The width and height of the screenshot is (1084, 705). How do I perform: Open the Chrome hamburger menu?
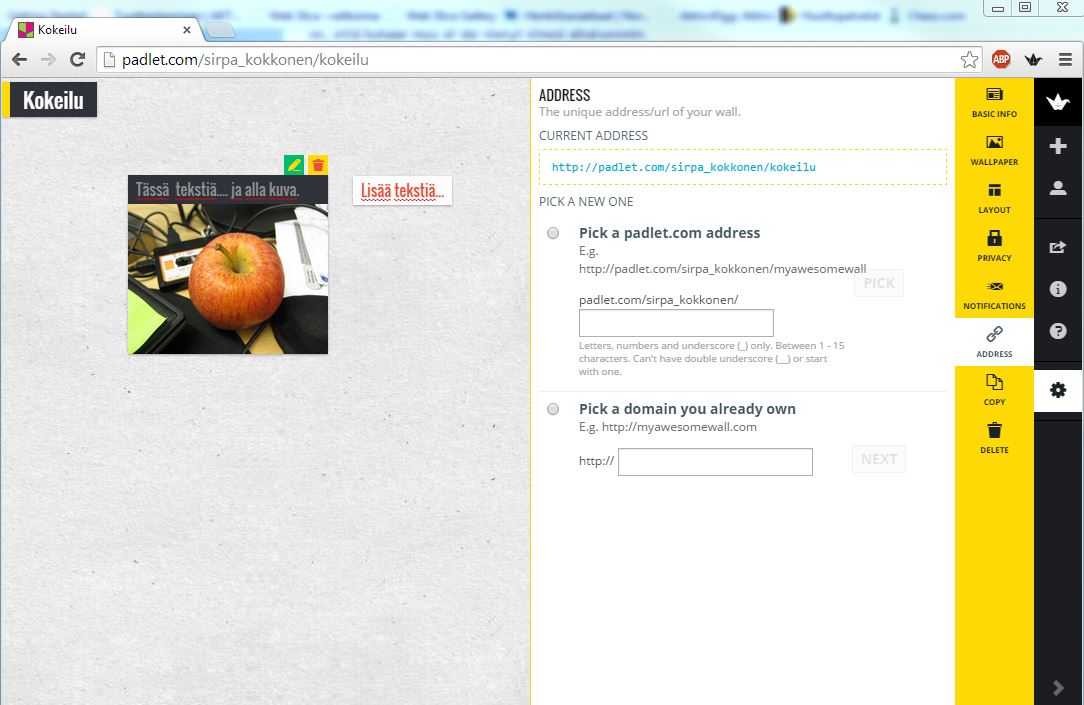point(1066,60)
